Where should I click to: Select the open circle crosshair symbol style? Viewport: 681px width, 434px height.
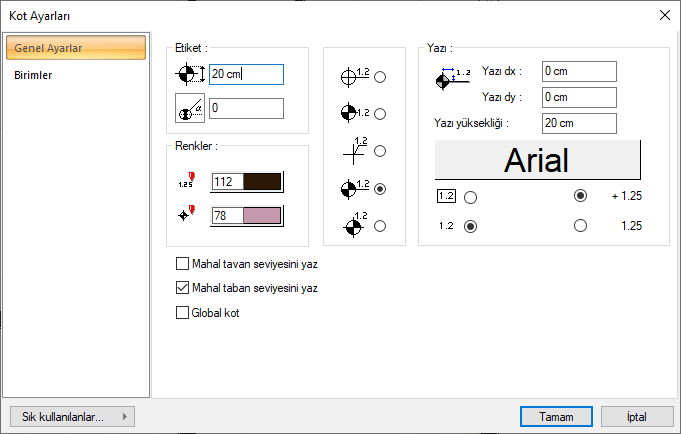click(x=380, y=77)
